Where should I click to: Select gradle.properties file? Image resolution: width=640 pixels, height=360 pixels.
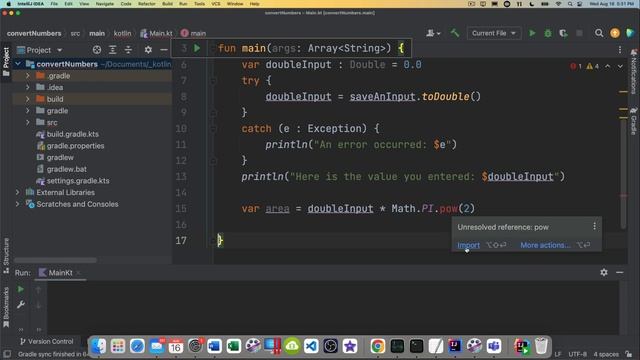click(75, 146)
